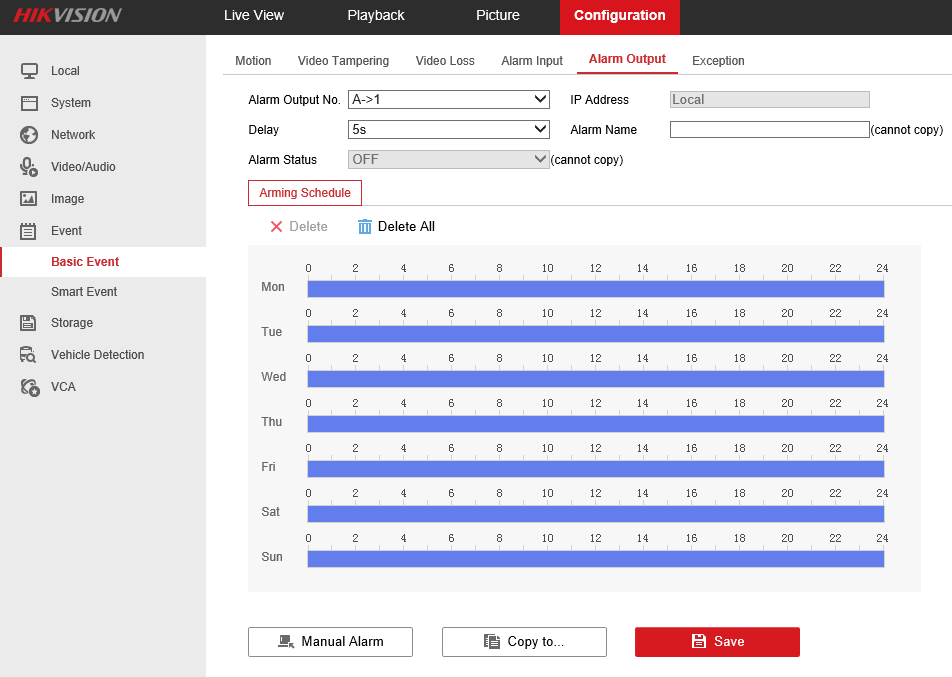Click the Vehicle Detection icon
952x677 pixels.
(29, 355)
